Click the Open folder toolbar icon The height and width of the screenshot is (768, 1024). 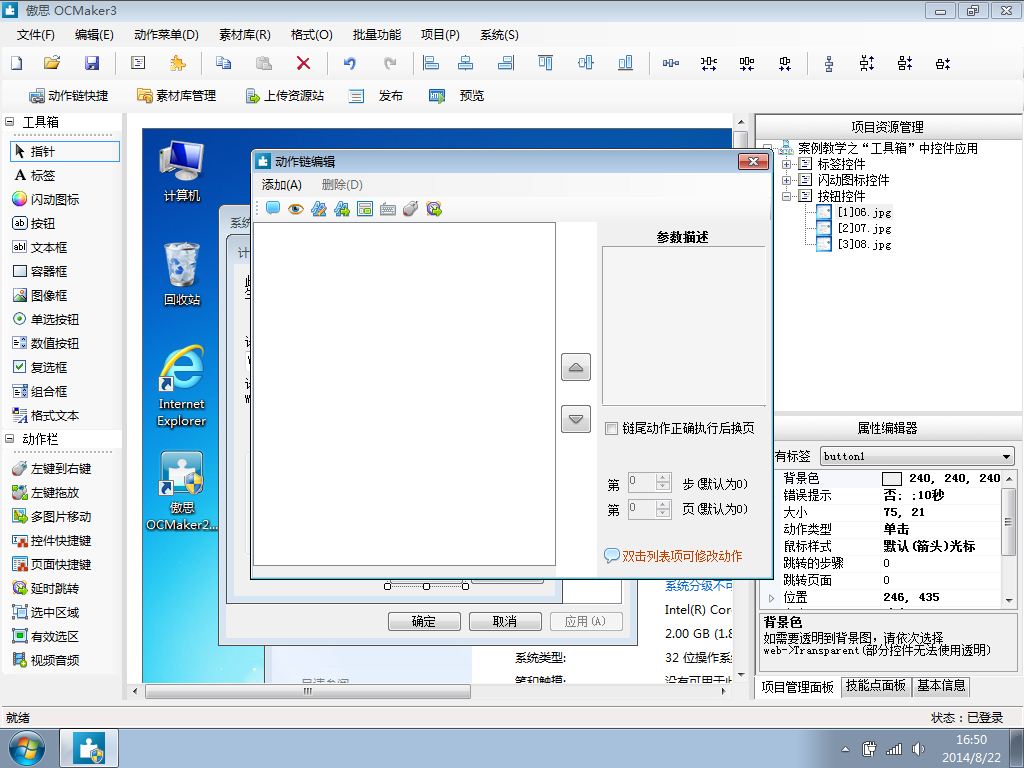[52, 63]
